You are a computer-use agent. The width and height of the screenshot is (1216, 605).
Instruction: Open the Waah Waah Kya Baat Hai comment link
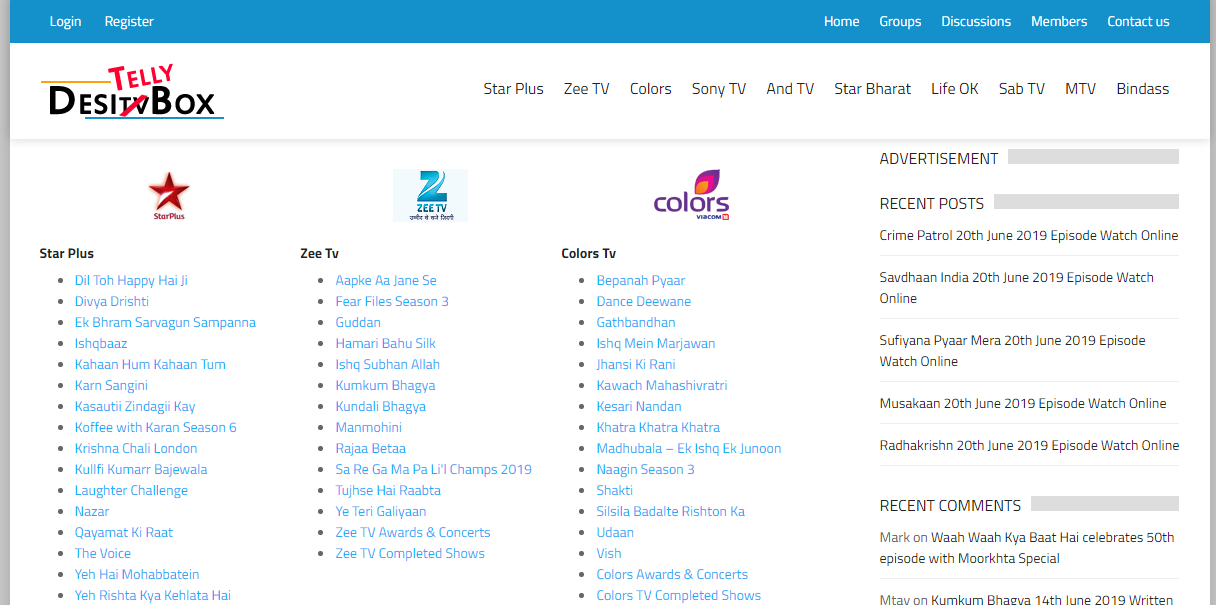[1050, 538]
